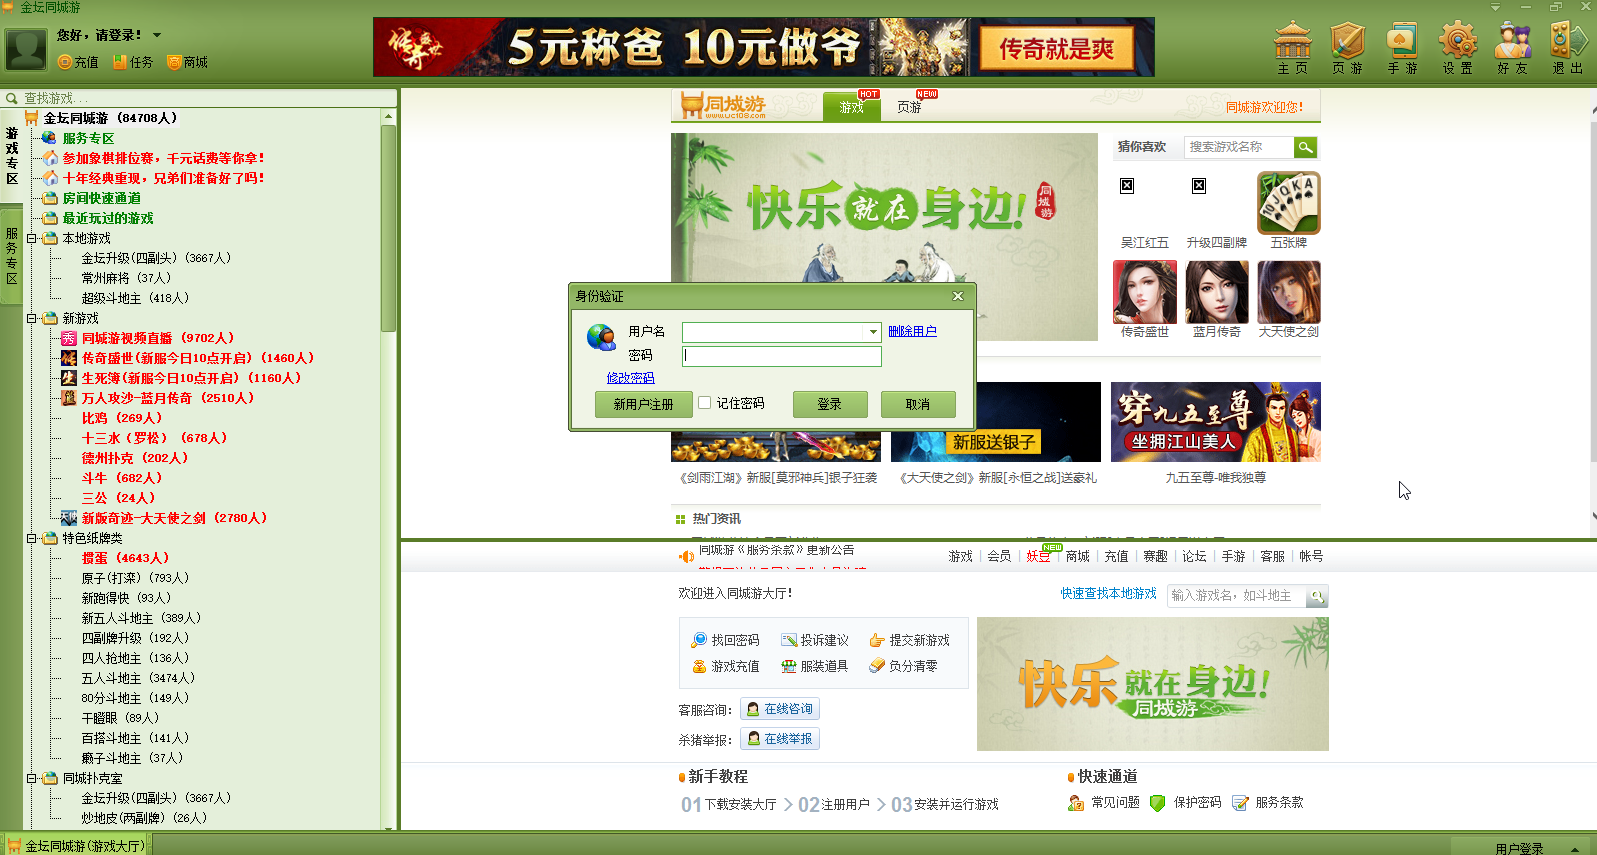Collapse the 新游戏 tree node
This screenshot has height=855, width=1597.
(x=31, y=318)
